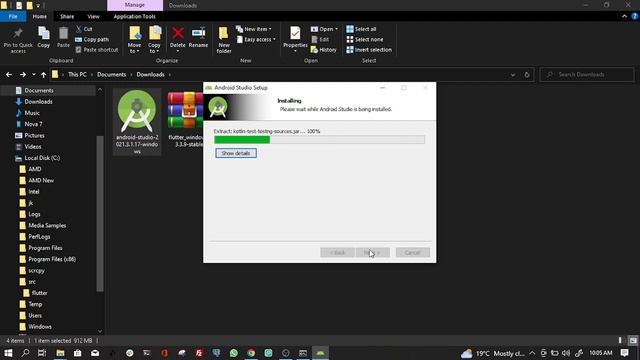Open the Application Tools tab

point(134,16)
